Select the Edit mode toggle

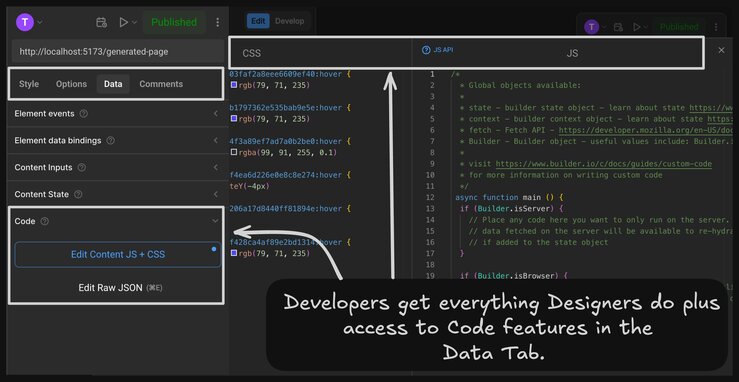coord(258,21)
